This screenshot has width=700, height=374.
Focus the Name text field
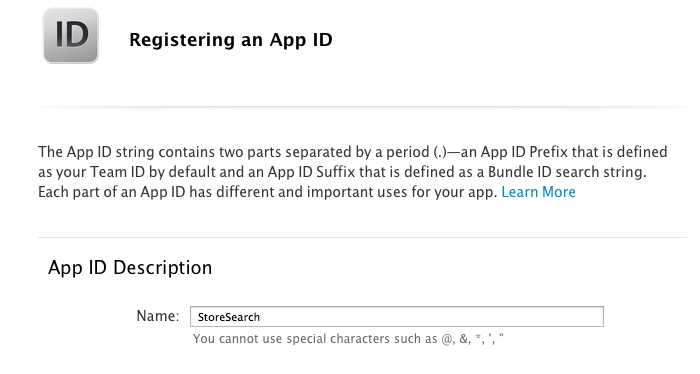(x=397, y=316)
